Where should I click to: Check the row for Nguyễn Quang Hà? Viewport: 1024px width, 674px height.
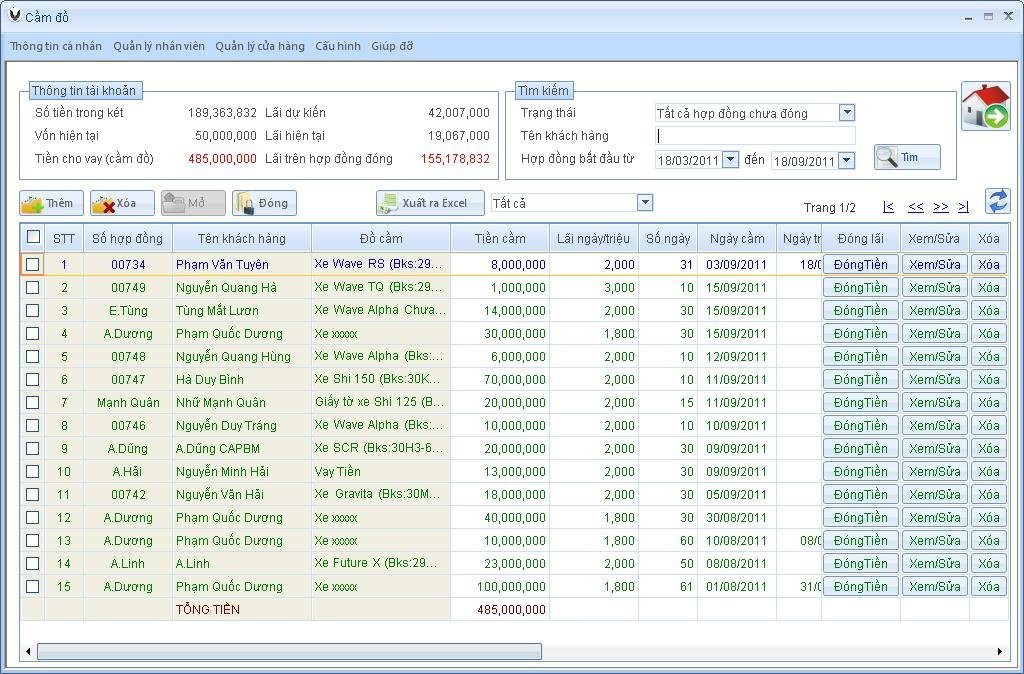(33, 287)
